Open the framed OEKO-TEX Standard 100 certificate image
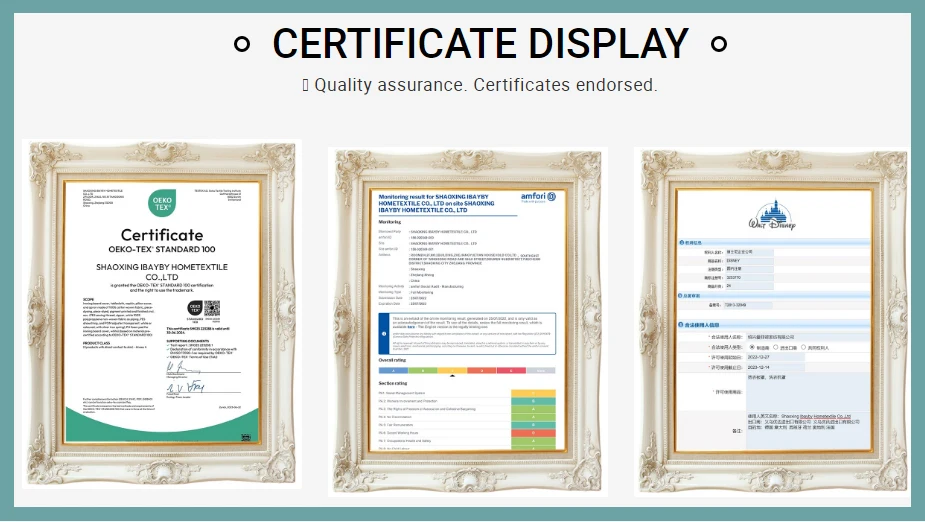Viewport: 925px width, 522px height. click(161, 313)
